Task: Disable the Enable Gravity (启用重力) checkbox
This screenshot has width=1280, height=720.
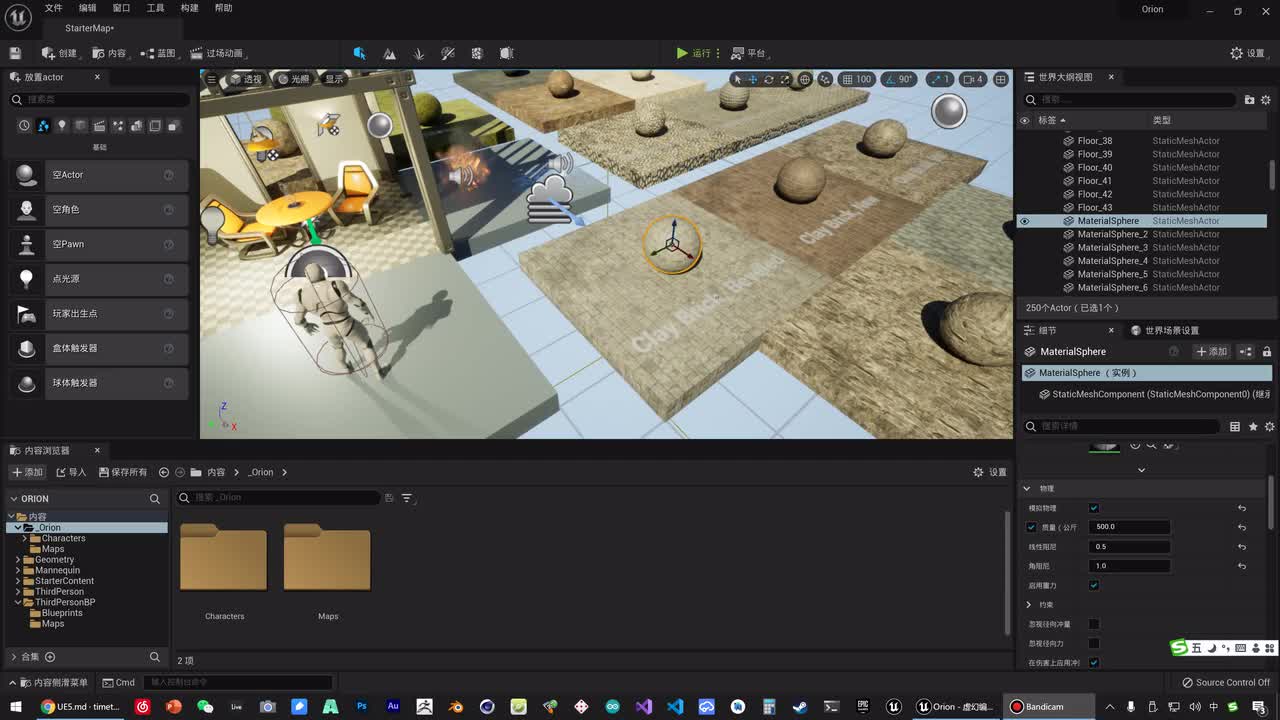Action: (x=1094, y=585)
